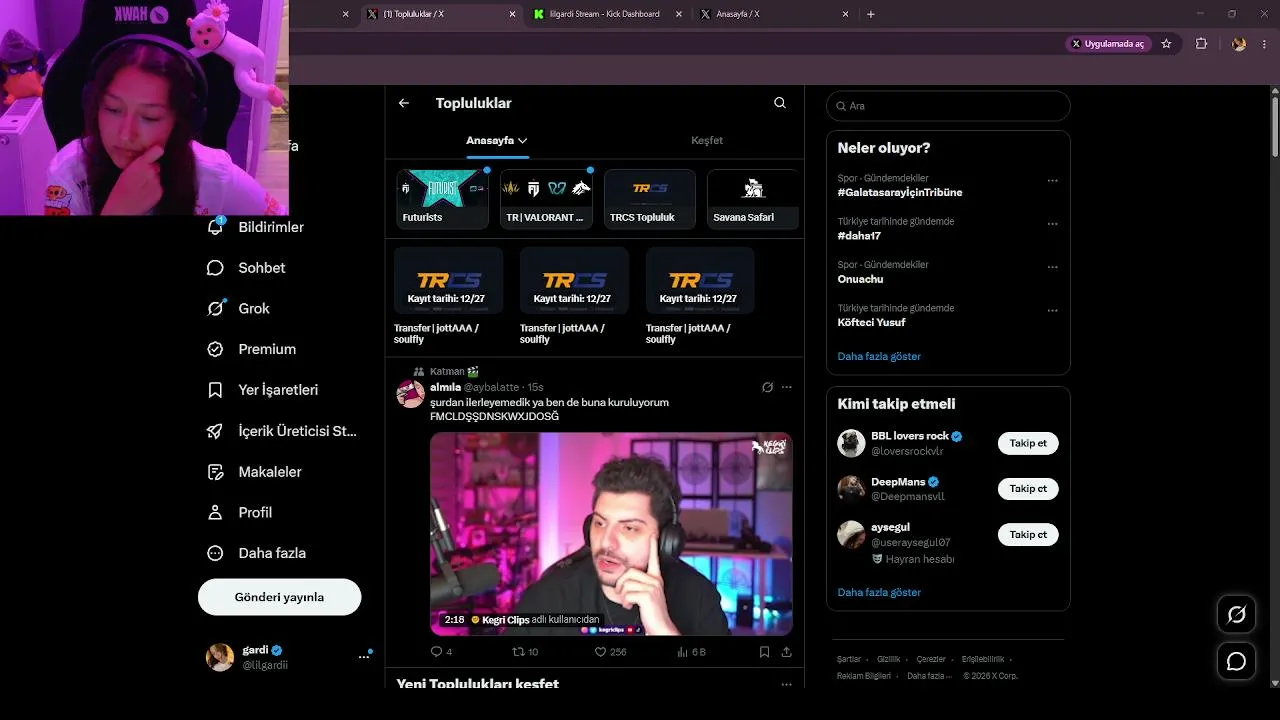Switch to lilgardi Stream Kick Dashboard tab
1280x720 pixels.
tap(607, 14)
